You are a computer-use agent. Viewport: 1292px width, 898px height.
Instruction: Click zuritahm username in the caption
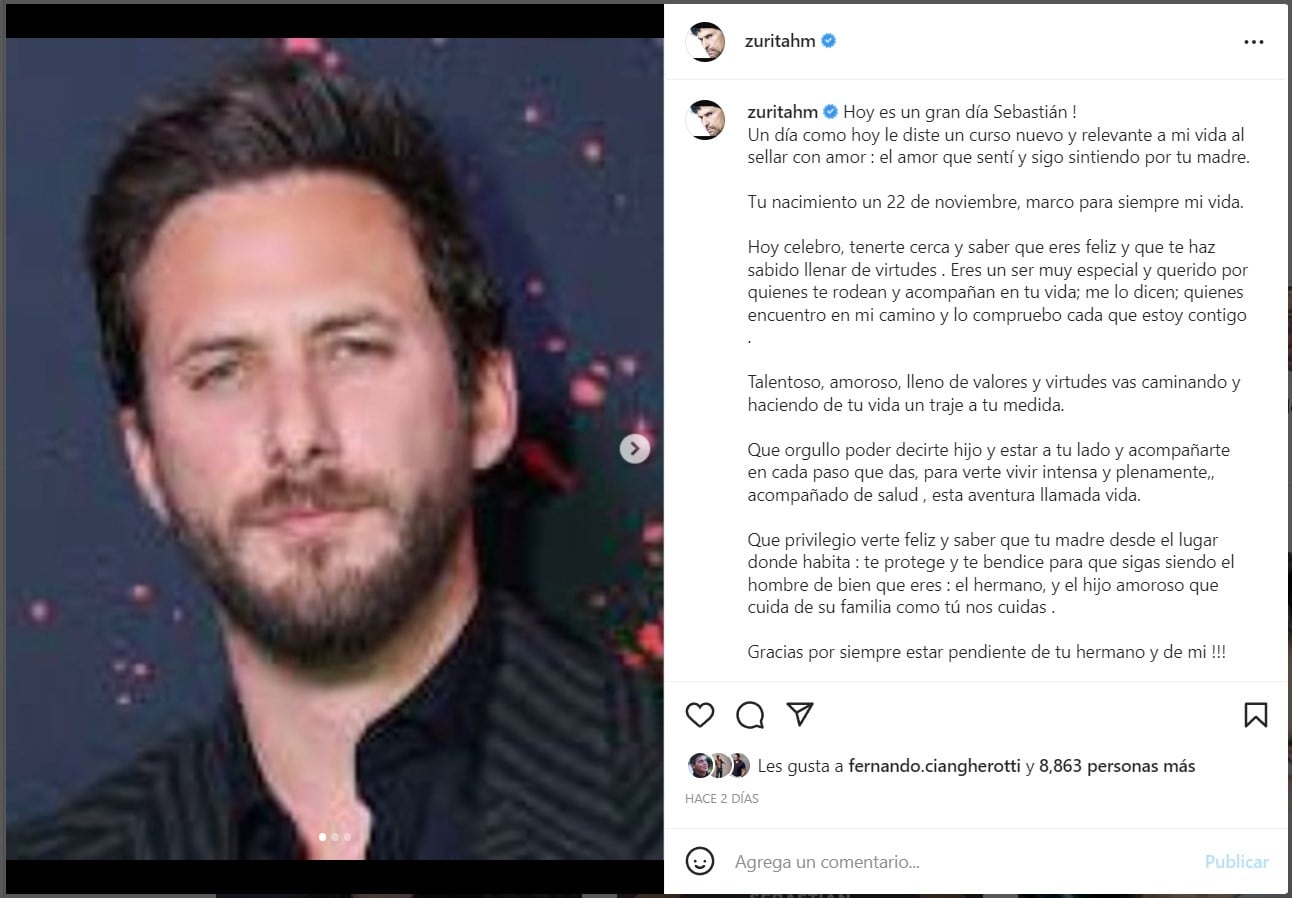coord(783,111)
